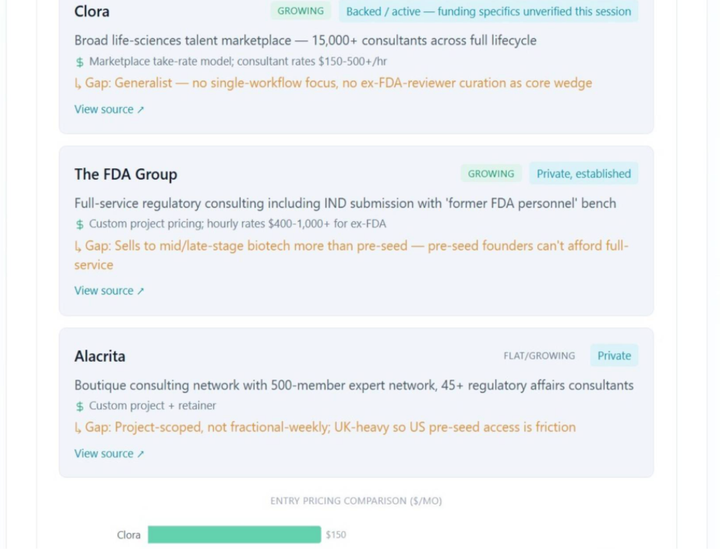Open View source link under Clora

(109, 109)
